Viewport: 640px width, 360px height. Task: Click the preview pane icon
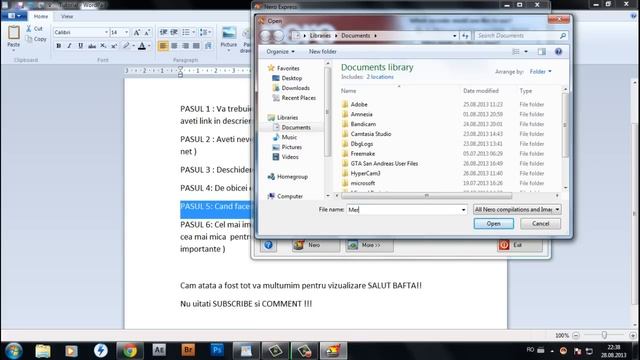(542, 51)
